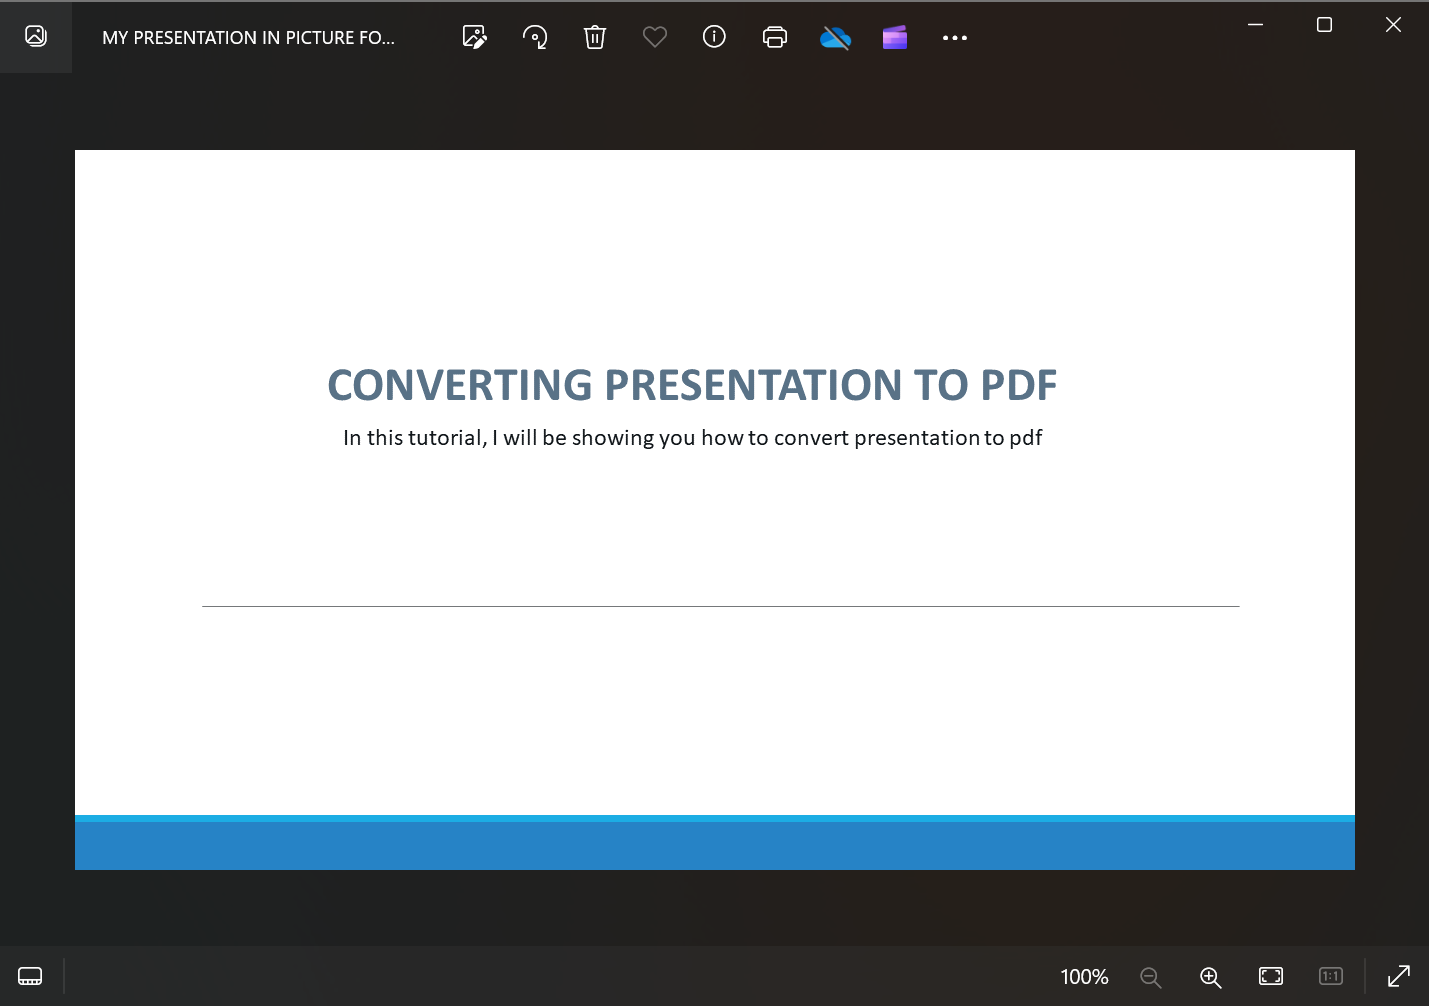Switch to actual size with 1:1 view
Screen dimensions: 1429x1006
1331,975
